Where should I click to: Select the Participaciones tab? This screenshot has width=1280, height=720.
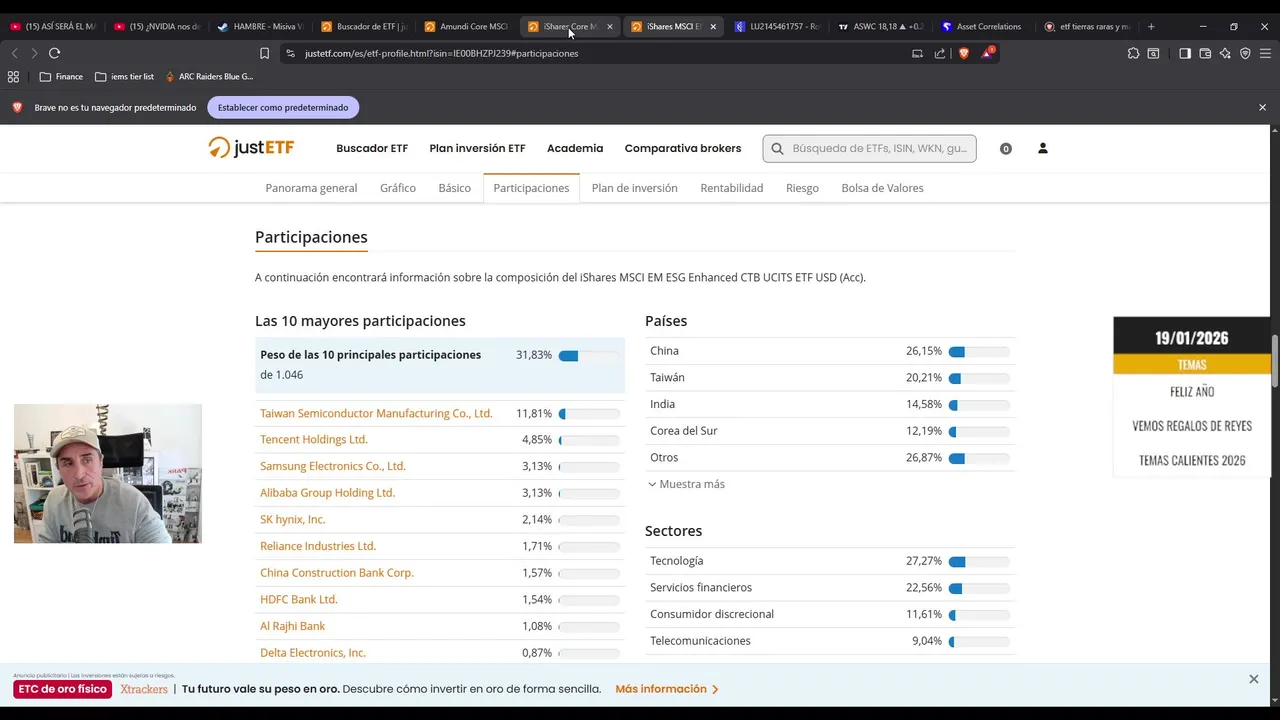coord(531,188)
